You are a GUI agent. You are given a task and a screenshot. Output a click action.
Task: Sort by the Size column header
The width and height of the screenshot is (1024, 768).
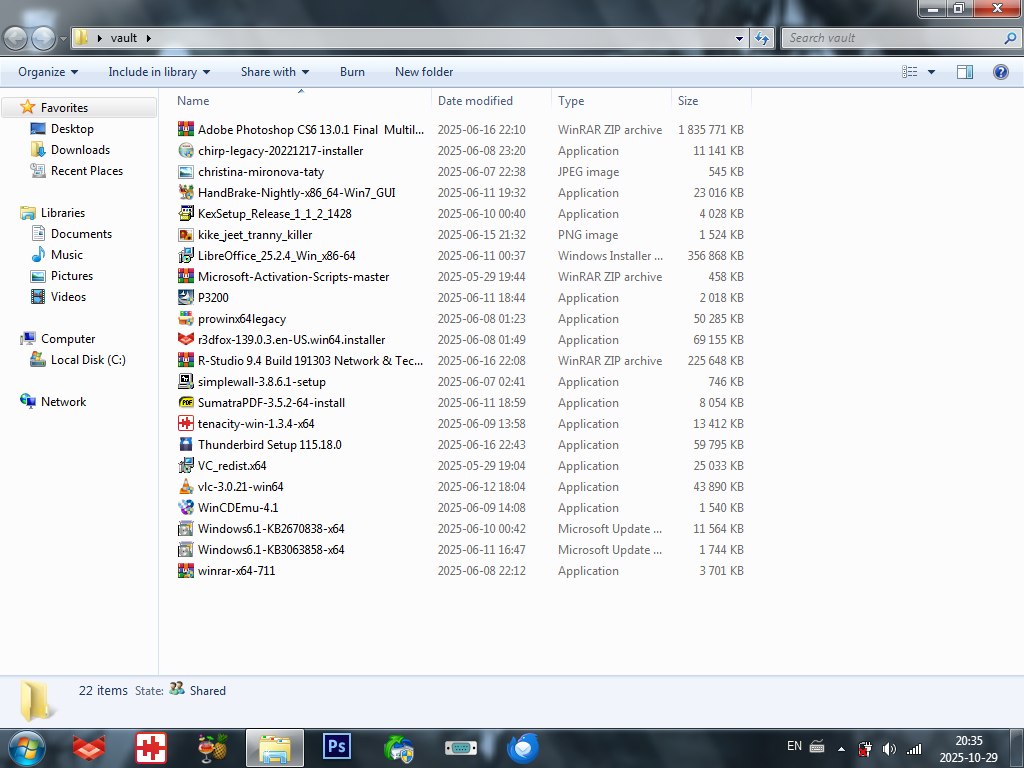click(711, 101)
